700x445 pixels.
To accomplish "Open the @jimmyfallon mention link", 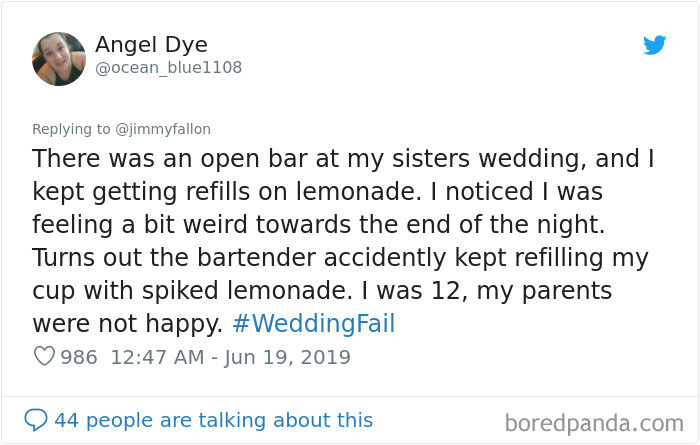I will [x=164, y=129].
